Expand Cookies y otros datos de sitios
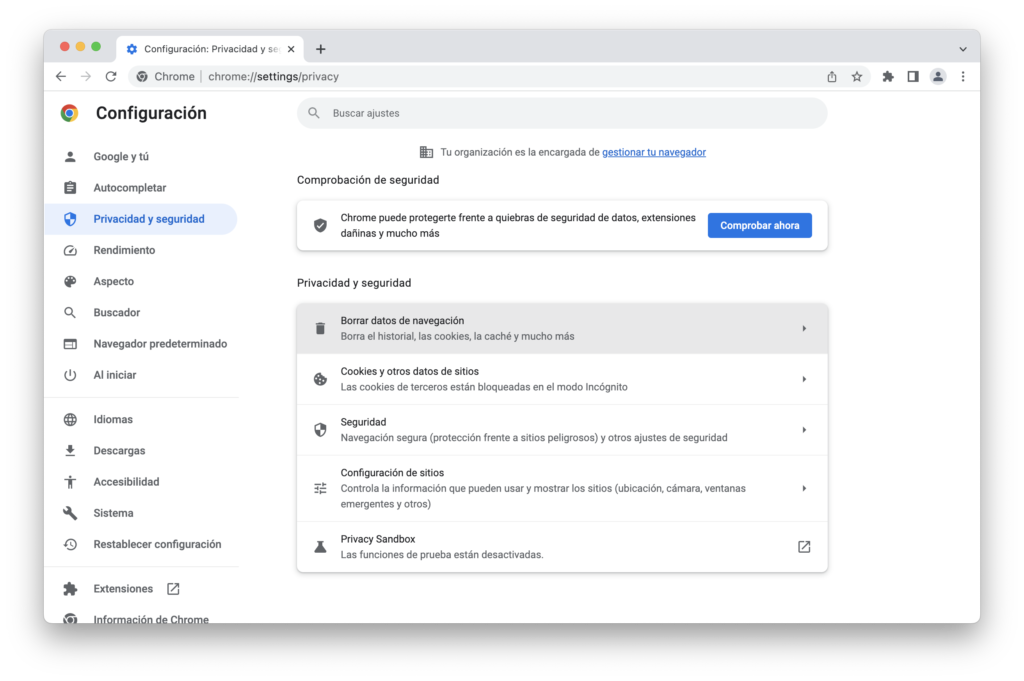 804,379
